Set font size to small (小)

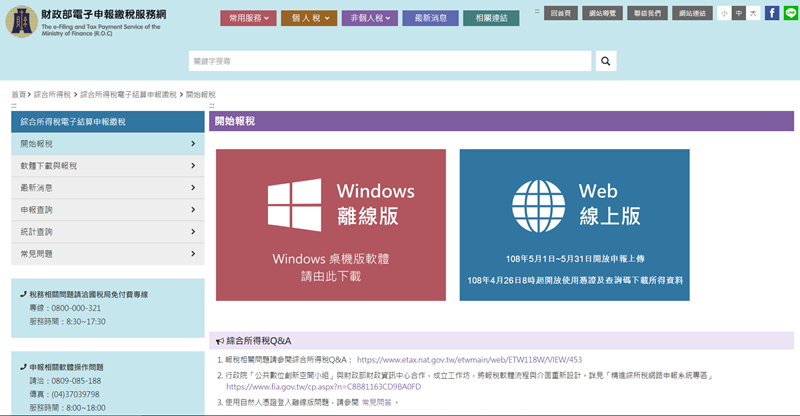click(724, 13)
